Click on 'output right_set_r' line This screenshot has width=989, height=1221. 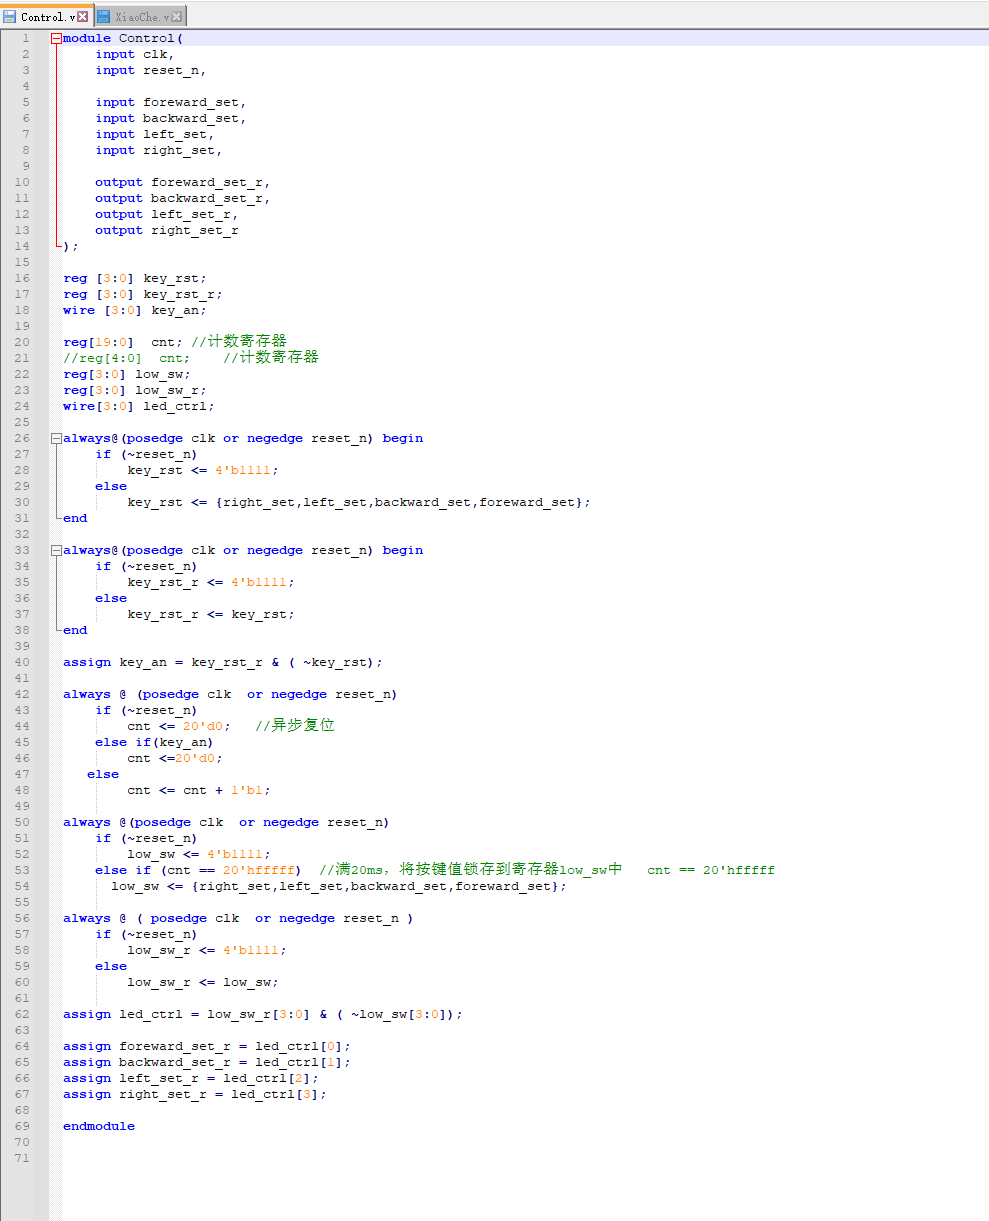coord(167,230)
